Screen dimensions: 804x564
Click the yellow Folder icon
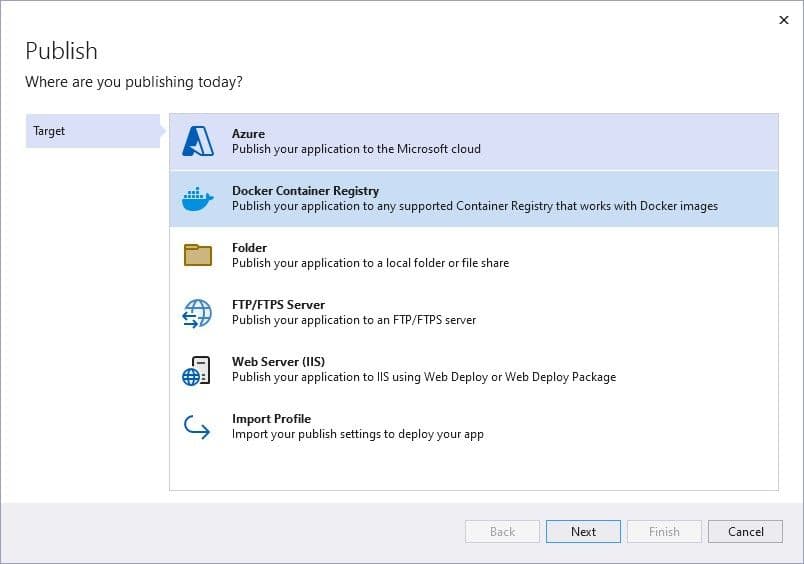(198, 255)
